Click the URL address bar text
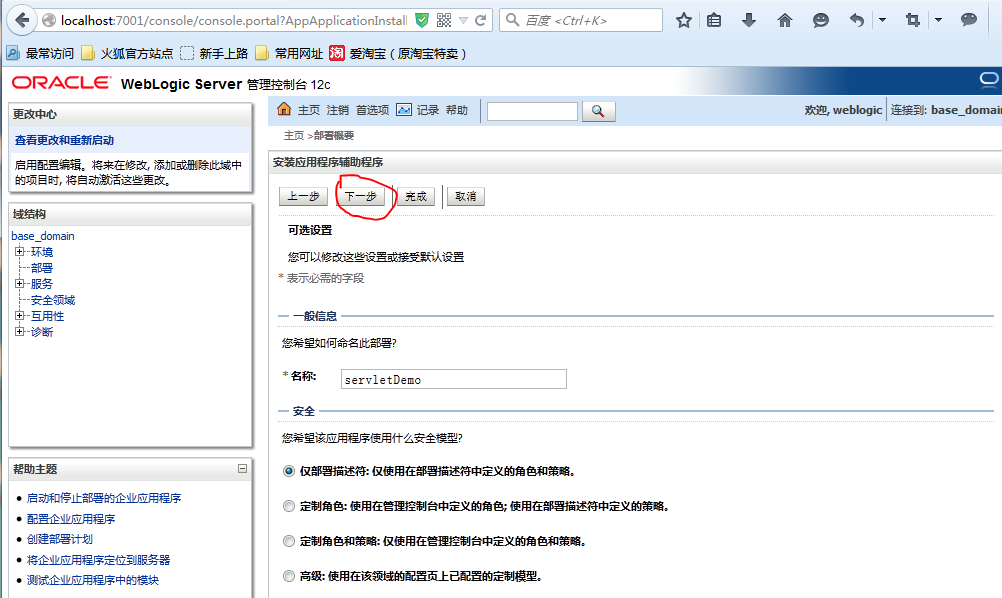The height and width of the screenshot is (598, 1002). [x=234, y=20]
